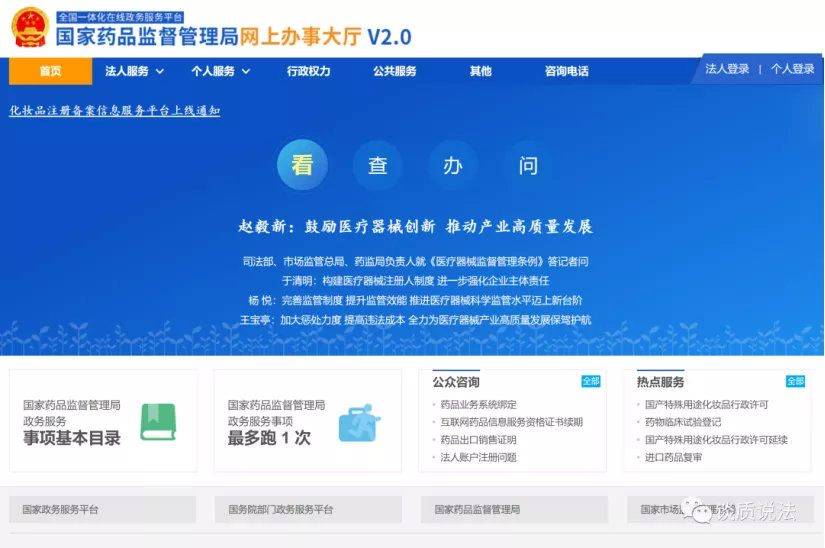The width and height of the screenshot is (825, 548).
Task: Click 全部 button beside 公众咨询
Action: pos(591,381)
